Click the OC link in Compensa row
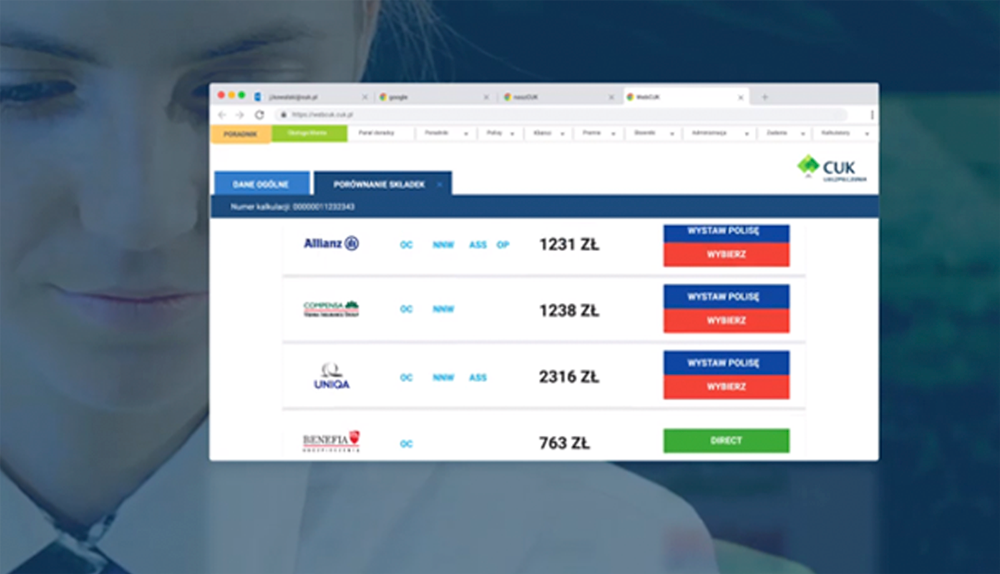1000x574 pixels. [406, 309]
